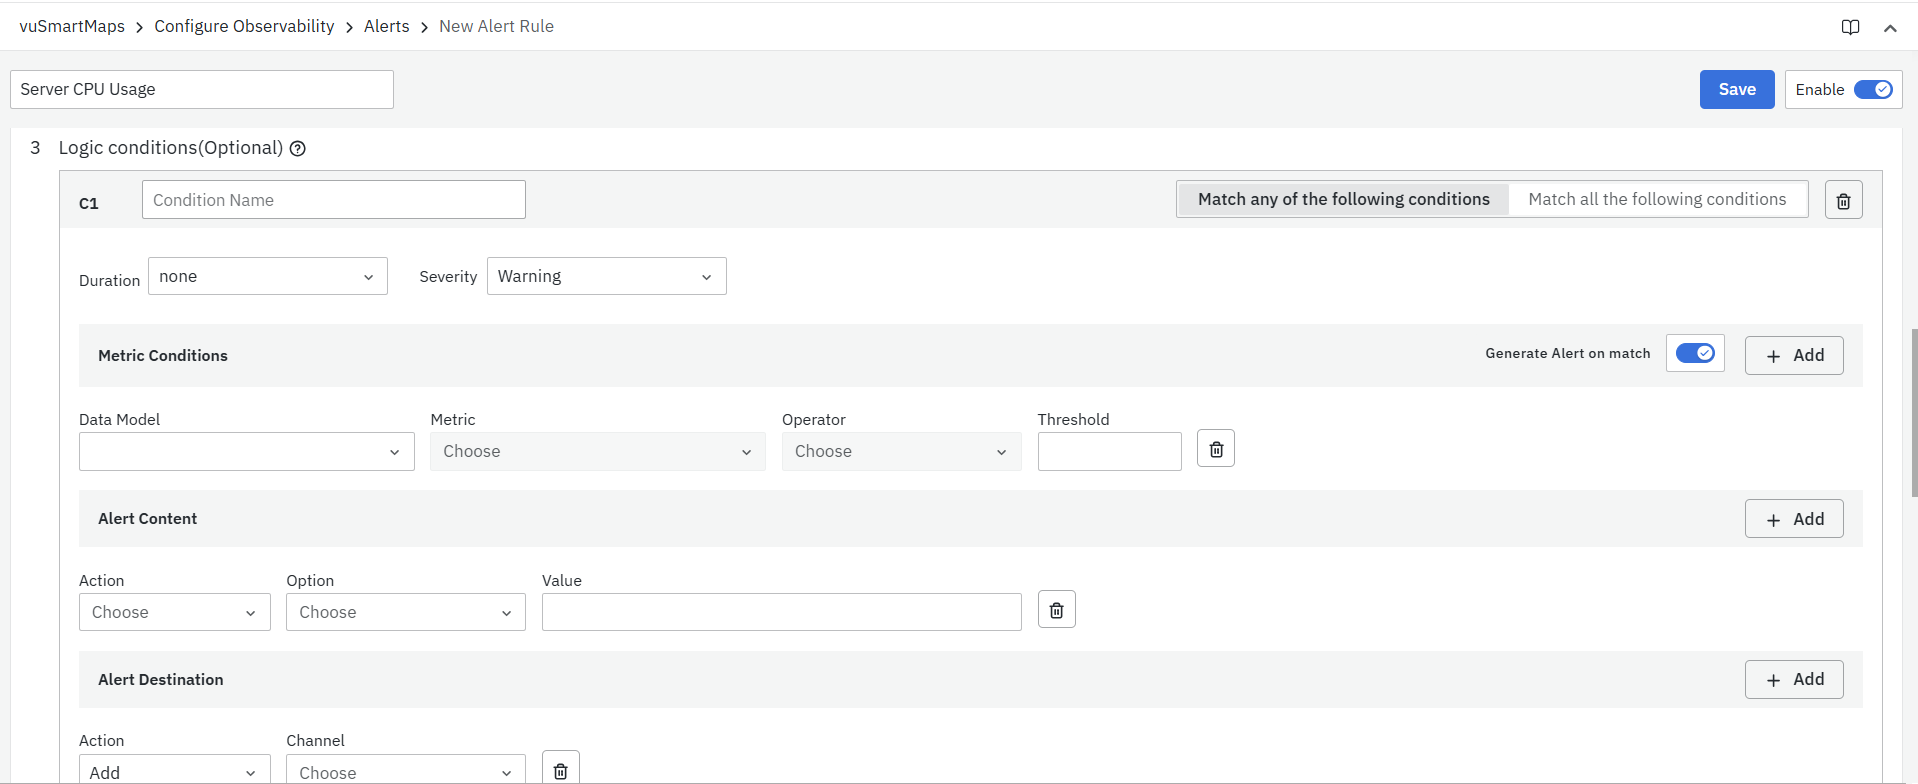Collapse the header using the up chevron
Viewport: 1918px width, 784px height.
[x=1890, y=28]
